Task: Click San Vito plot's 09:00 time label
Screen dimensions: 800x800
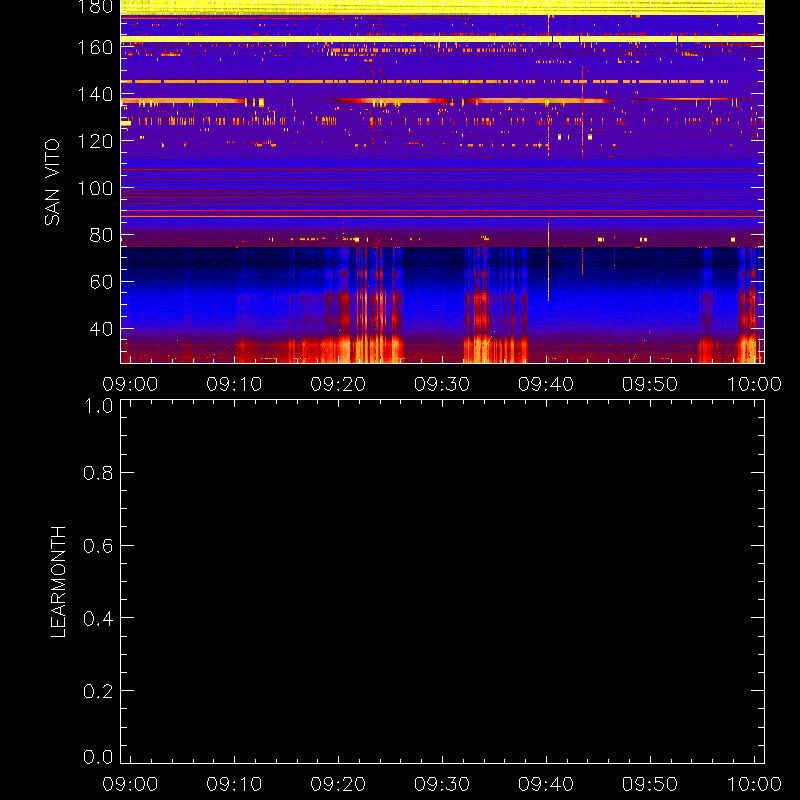Action: [130, 384]
